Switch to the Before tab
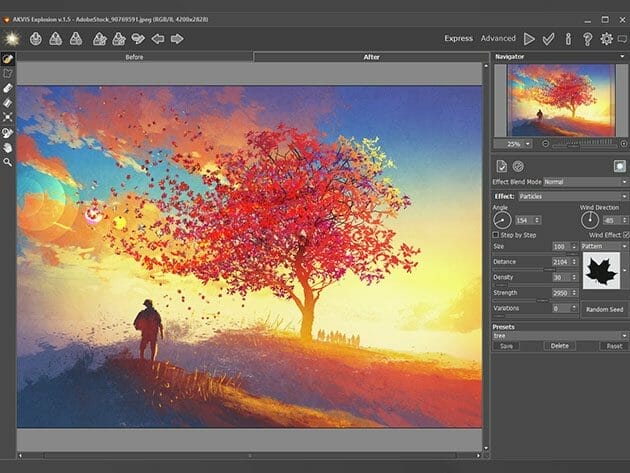 click(x=134, y=57)
